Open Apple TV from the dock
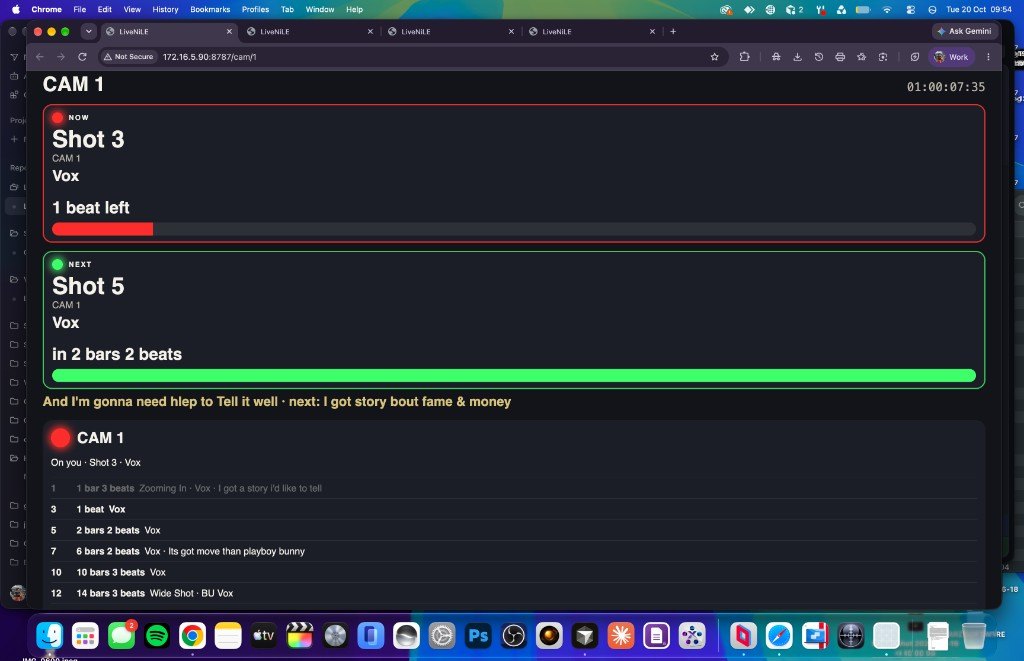The width and height of the screenshot is (1024, 661). (x=264, y=635)
